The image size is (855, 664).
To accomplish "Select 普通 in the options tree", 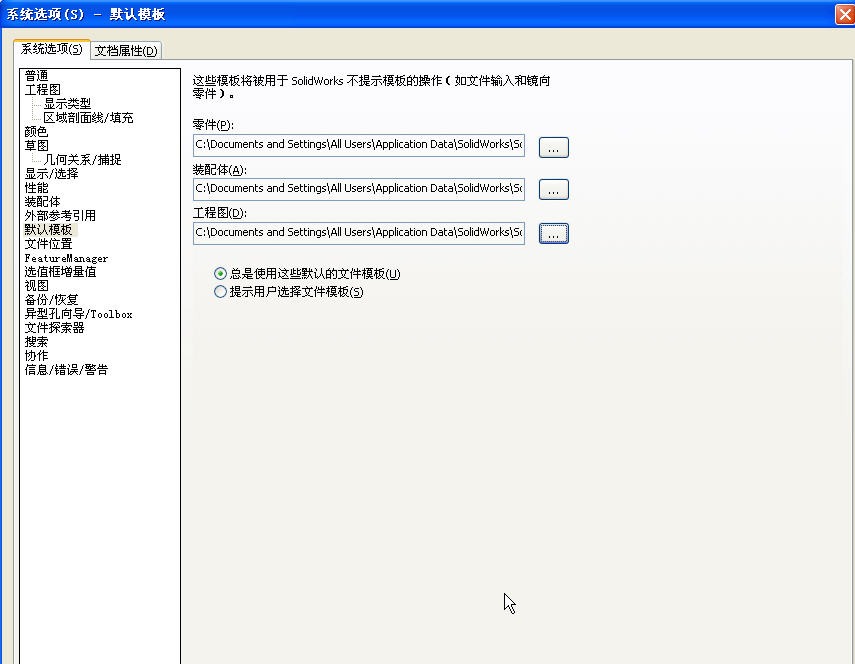I will (36, 76).
